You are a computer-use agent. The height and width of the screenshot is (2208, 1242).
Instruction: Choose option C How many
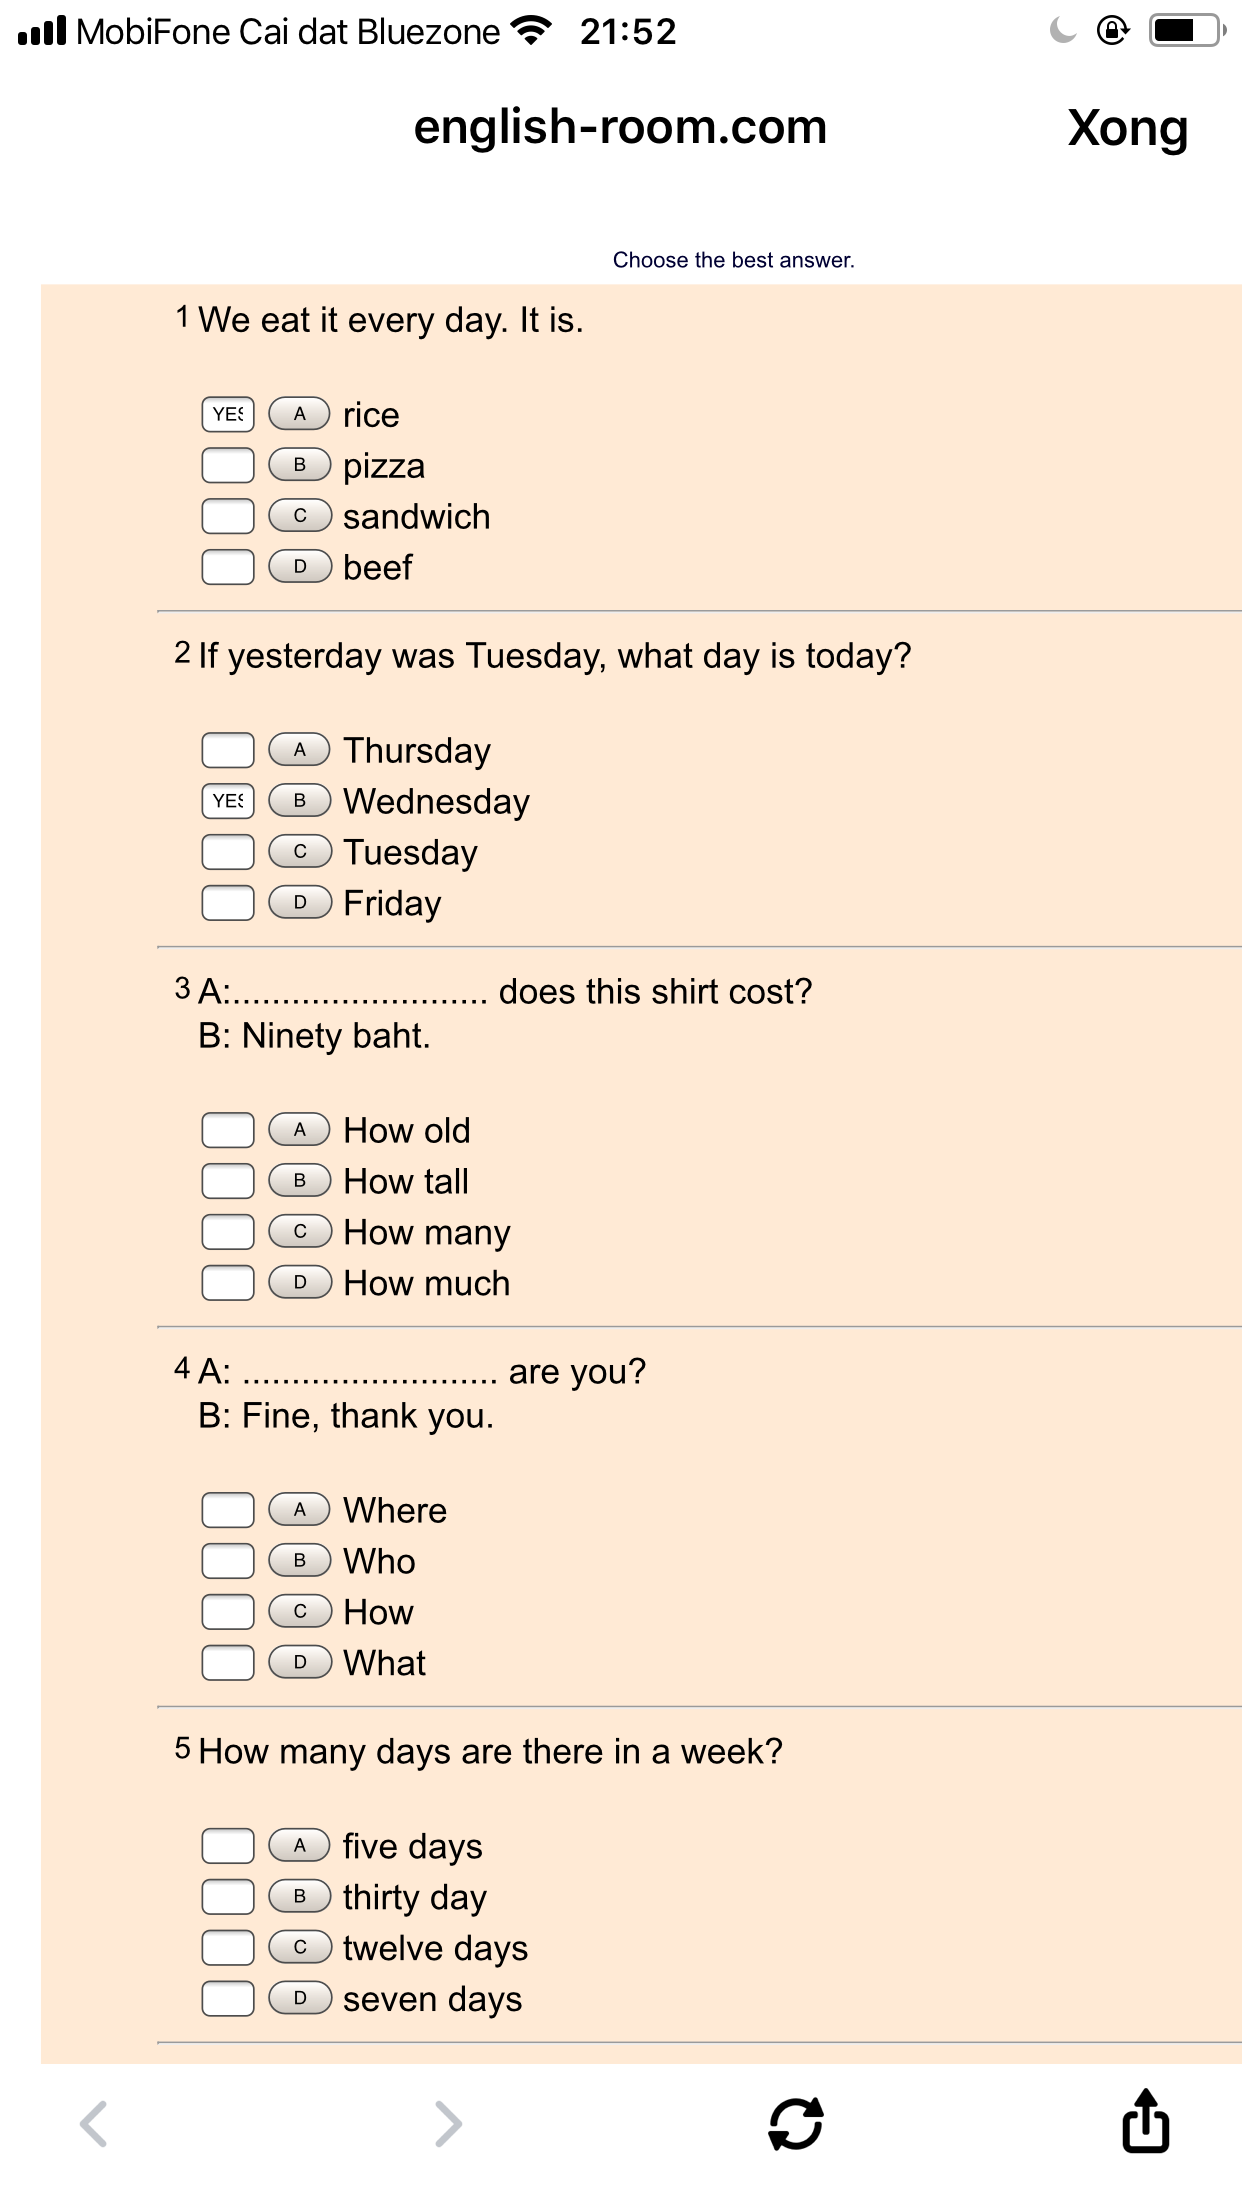(x=299, y=1232)
